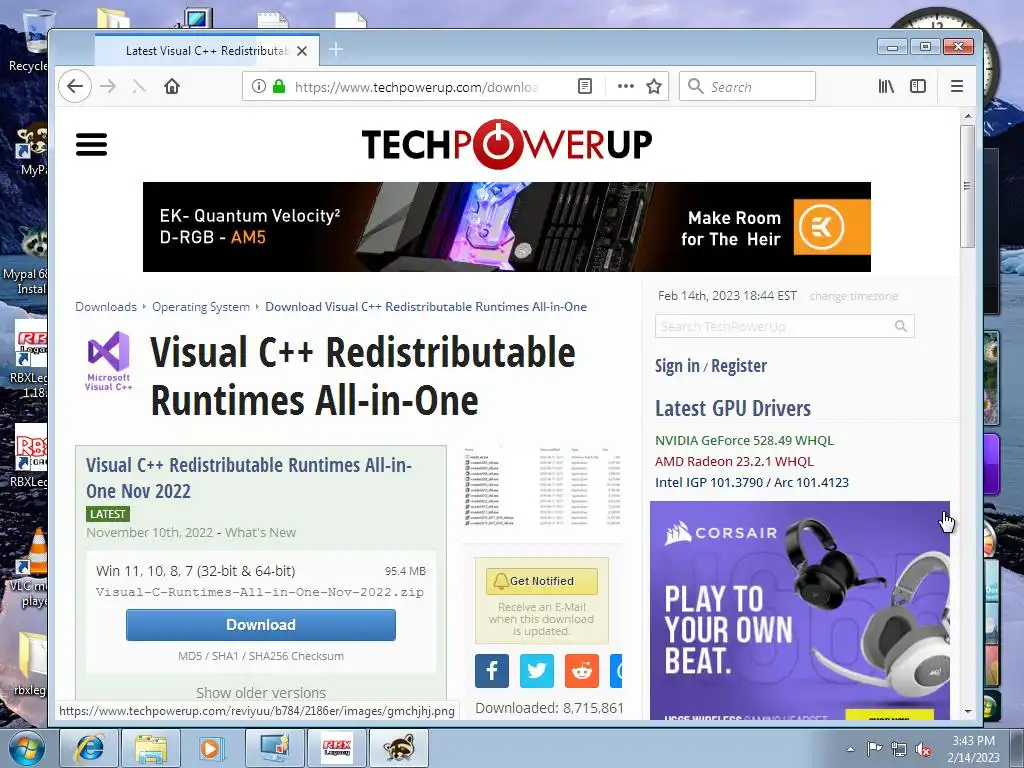Screen dimensions: 1024x768
Task: Open the Register link
Action: click(739, 366)
